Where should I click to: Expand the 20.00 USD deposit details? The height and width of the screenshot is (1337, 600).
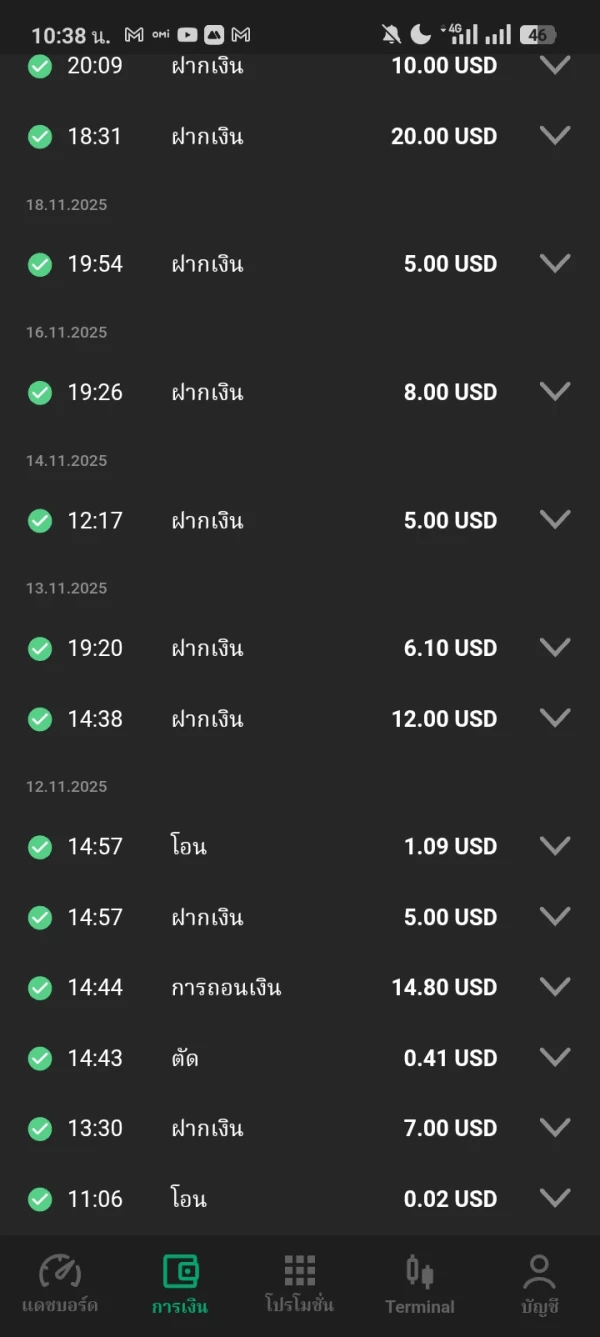pyautogui.click(x=554, y=135)
